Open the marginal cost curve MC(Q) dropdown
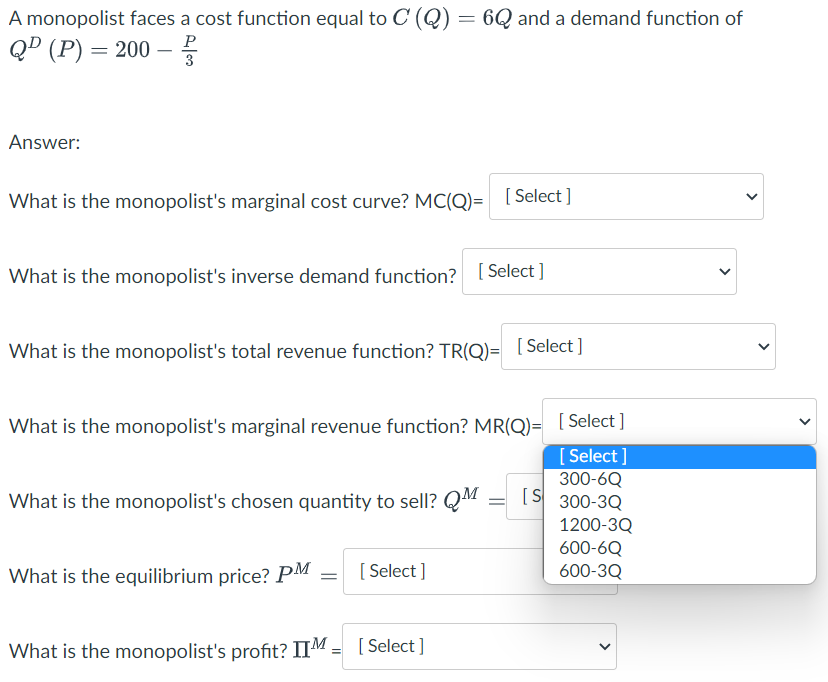This screenshot has height=682, width=828. pos(625,196)
